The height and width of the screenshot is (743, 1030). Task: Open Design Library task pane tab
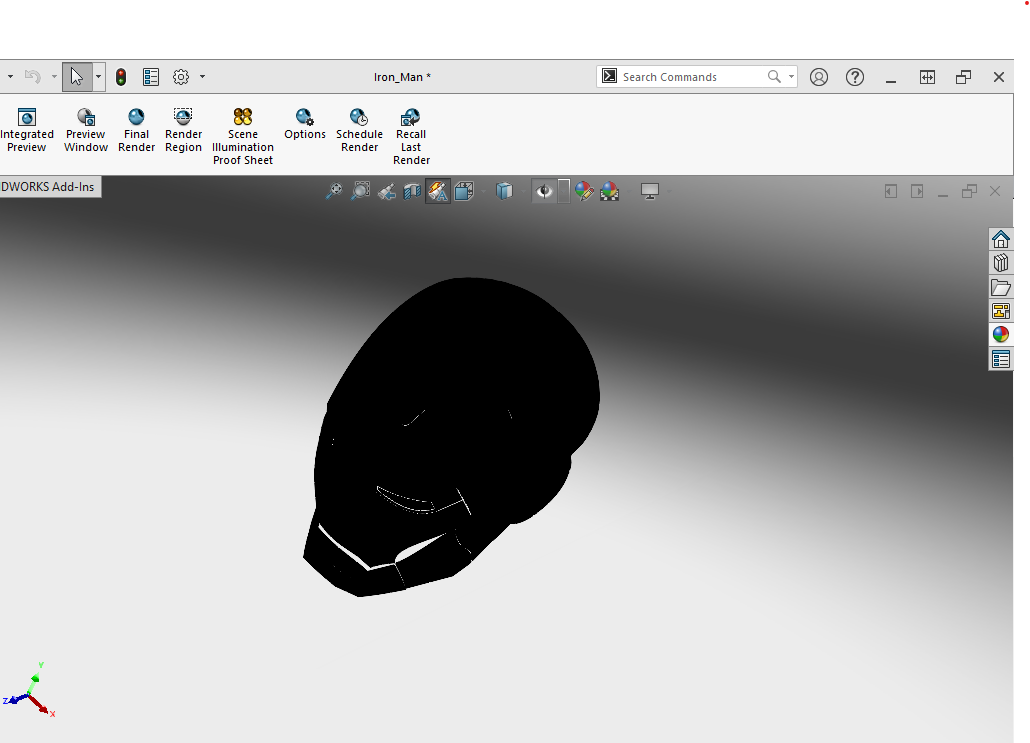tap(1000, 263)
